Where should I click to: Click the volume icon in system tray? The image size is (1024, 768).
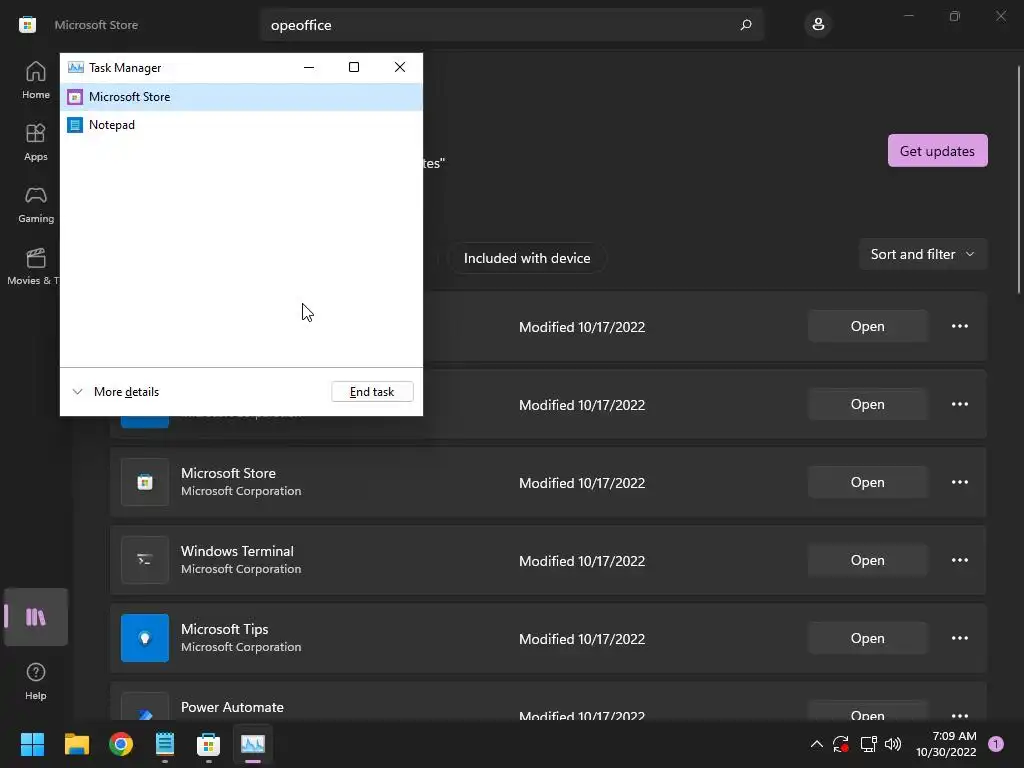click(893, 744)
